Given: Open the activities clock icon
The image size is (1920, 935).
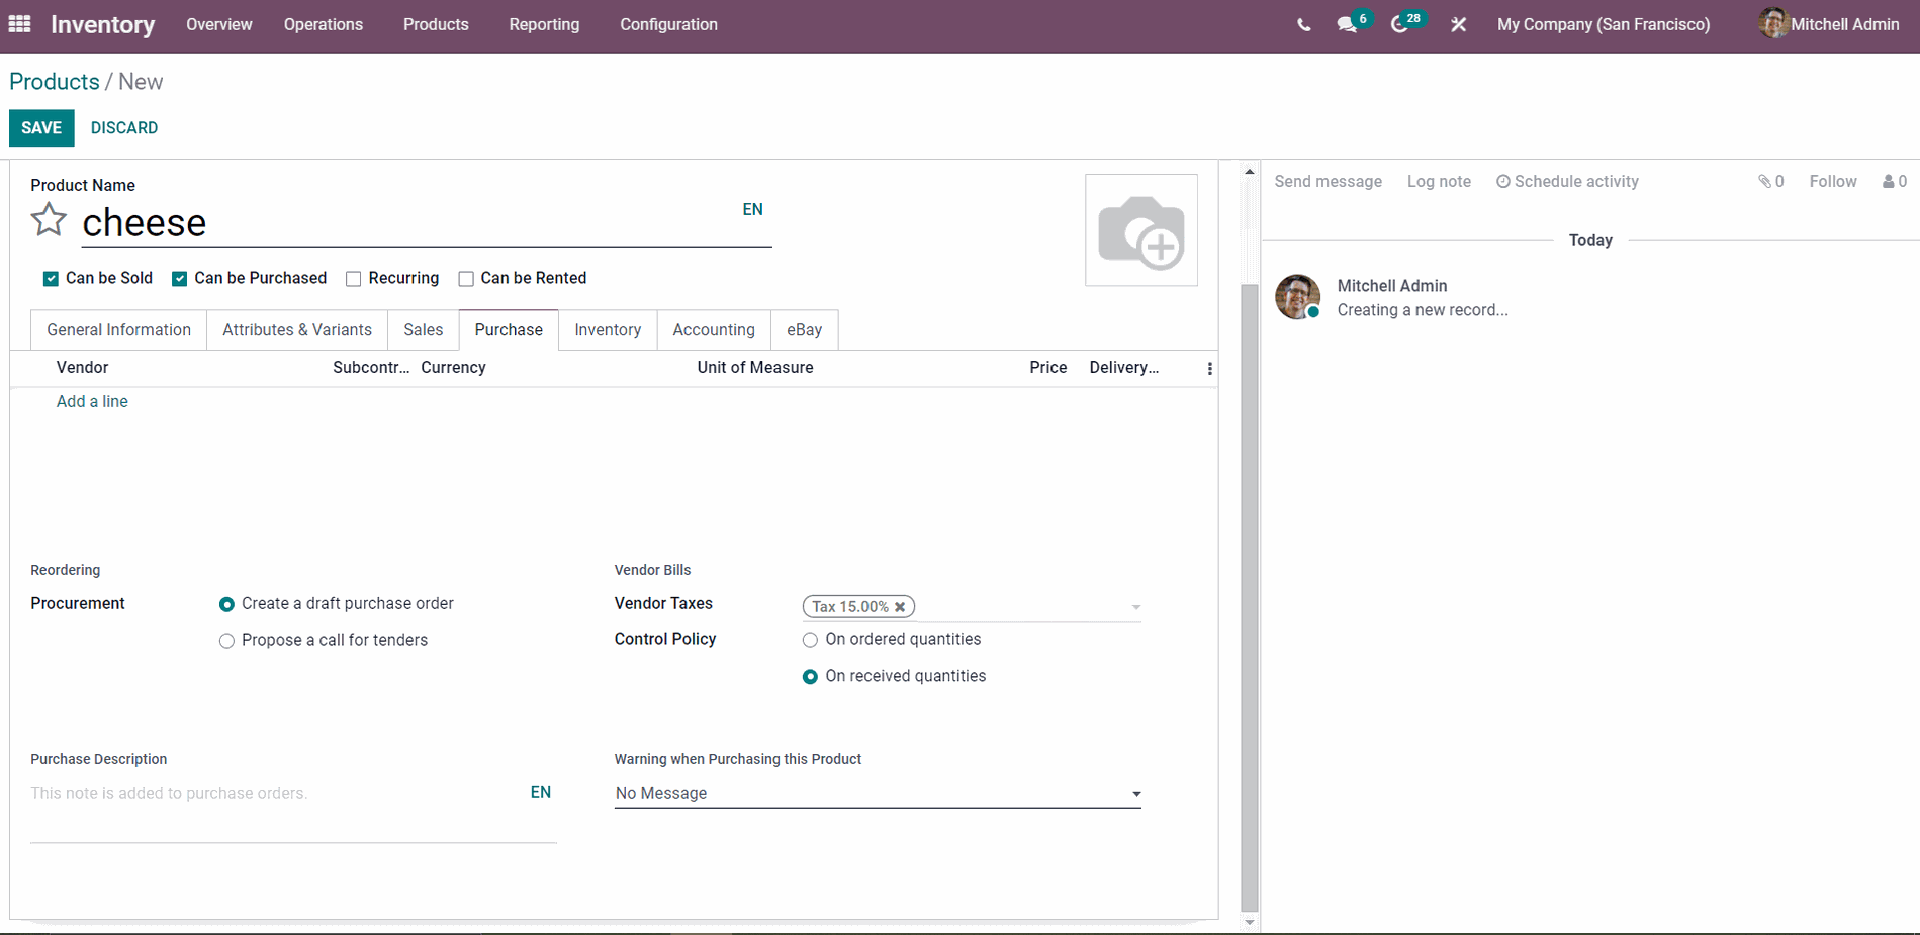Looking at the screenshot, I should click(x=1399, y=25).
